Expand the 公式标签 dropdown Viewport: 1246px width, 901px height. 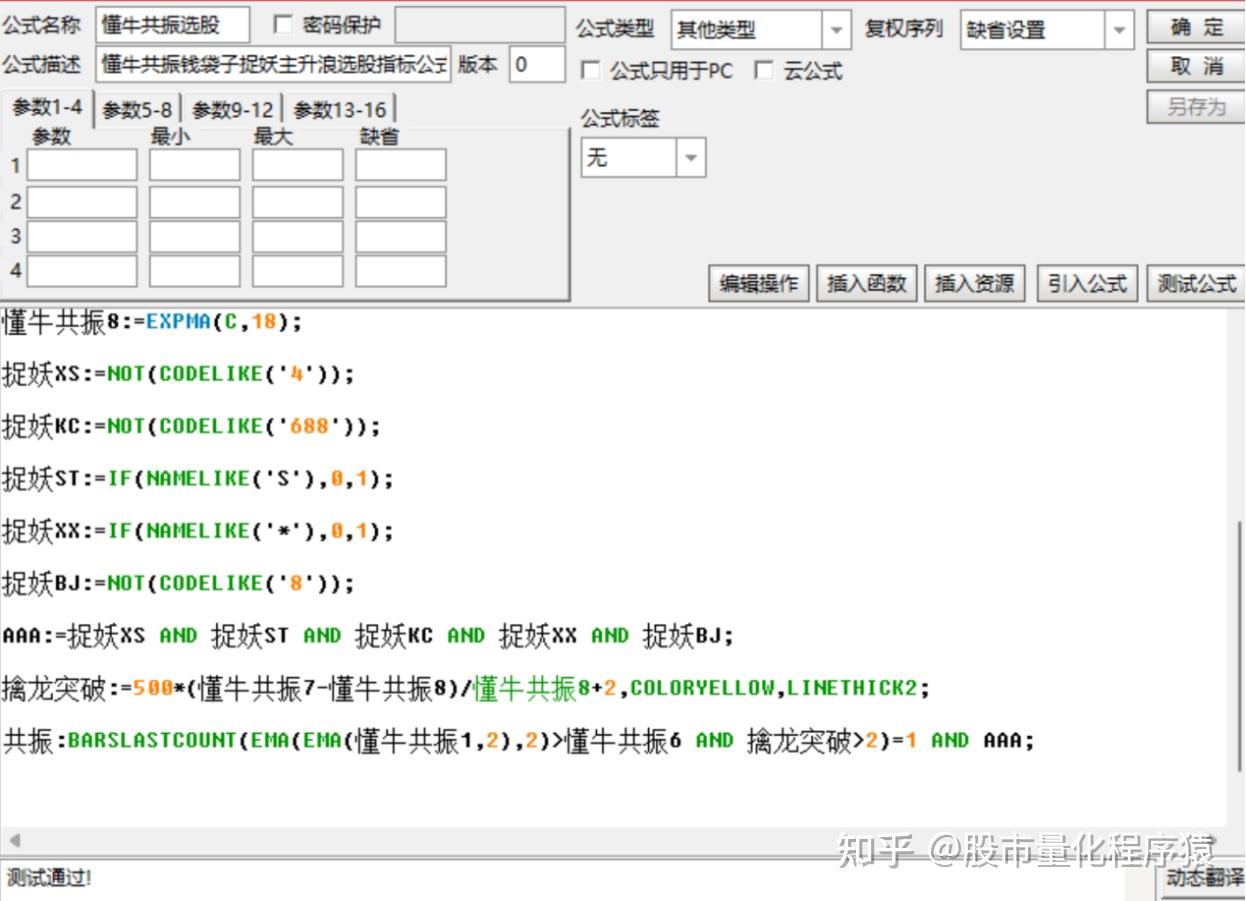coord(691,158)
